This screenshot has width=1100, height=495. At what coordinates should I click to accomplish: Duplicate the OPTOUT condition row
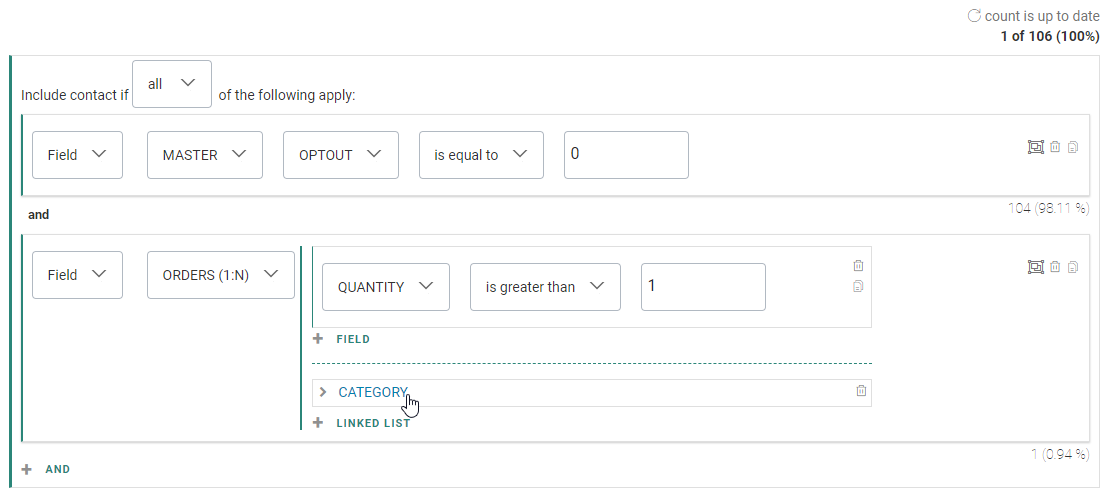point(1073,147)
